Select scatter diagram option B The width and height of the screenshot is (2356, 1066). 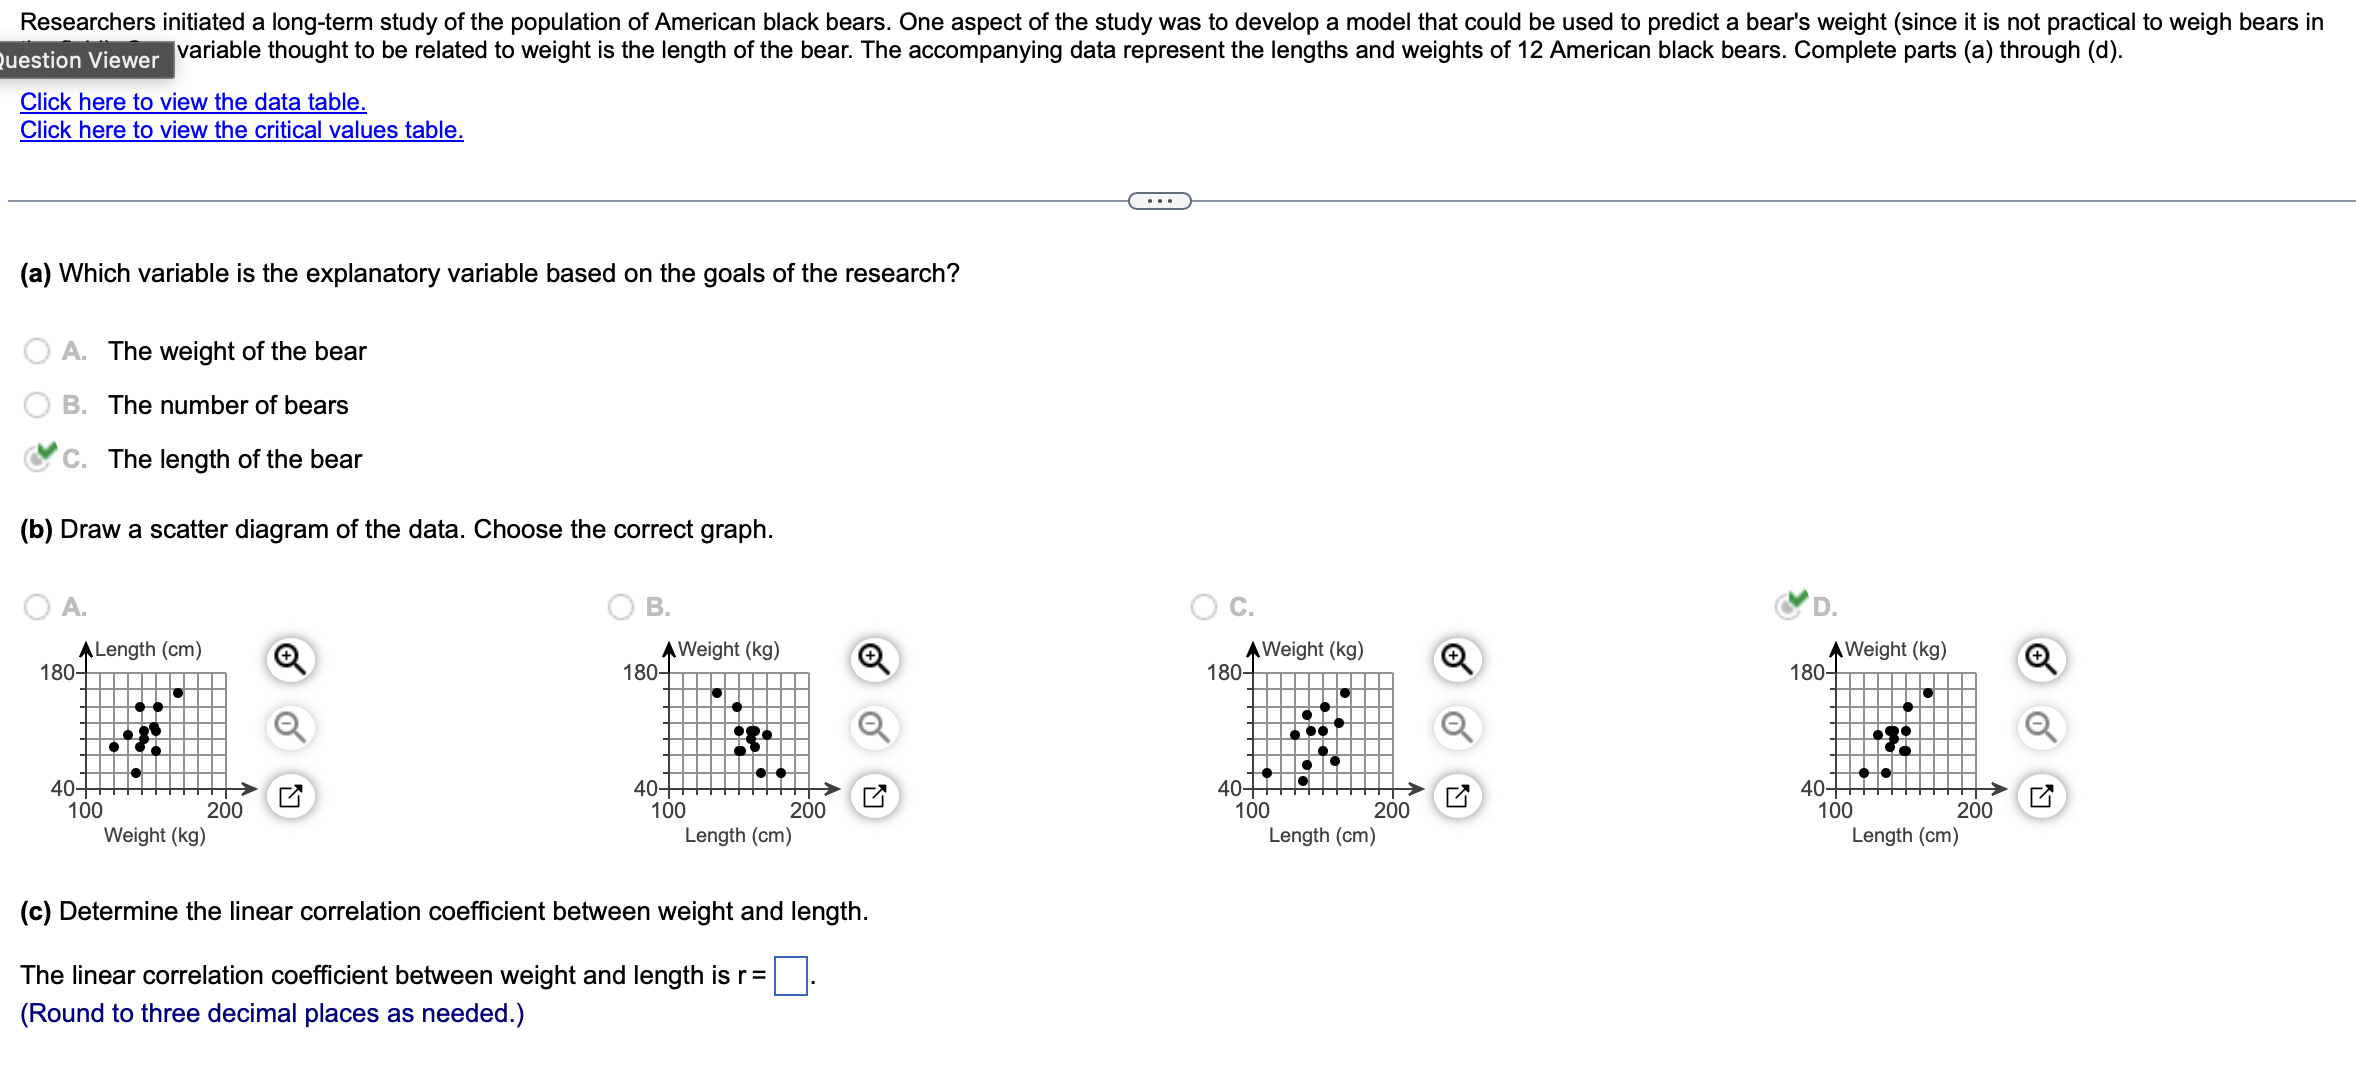620,607
